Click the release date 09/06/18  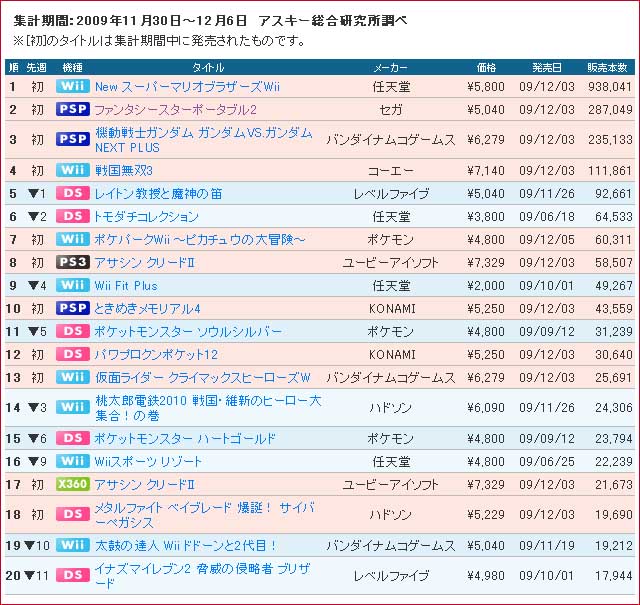[x=547, y=217]
